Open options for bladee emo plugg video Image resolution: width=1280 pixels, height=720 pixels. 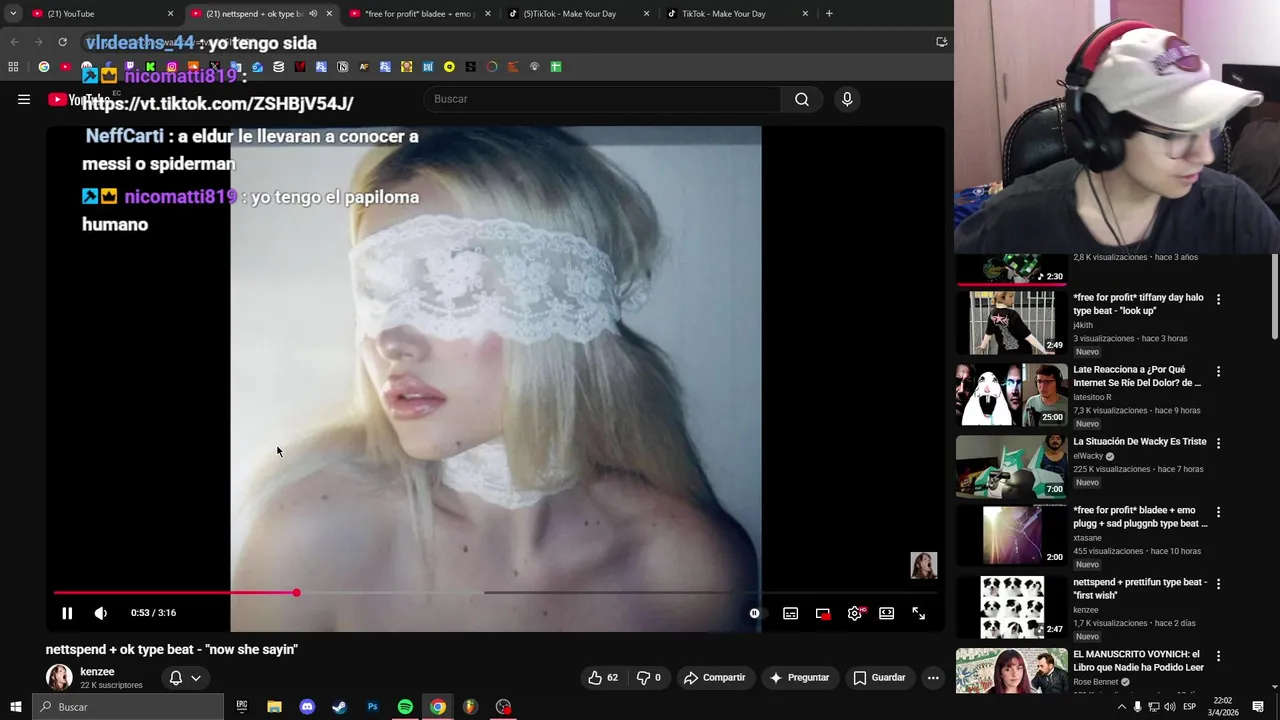pos(1218,512)
